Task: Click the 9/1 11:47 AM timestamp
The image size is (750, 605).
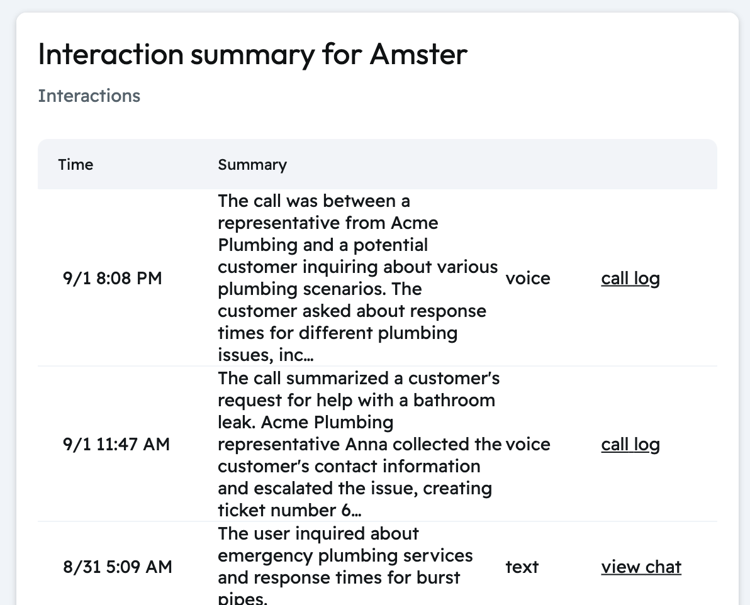Action: point(116,444)
